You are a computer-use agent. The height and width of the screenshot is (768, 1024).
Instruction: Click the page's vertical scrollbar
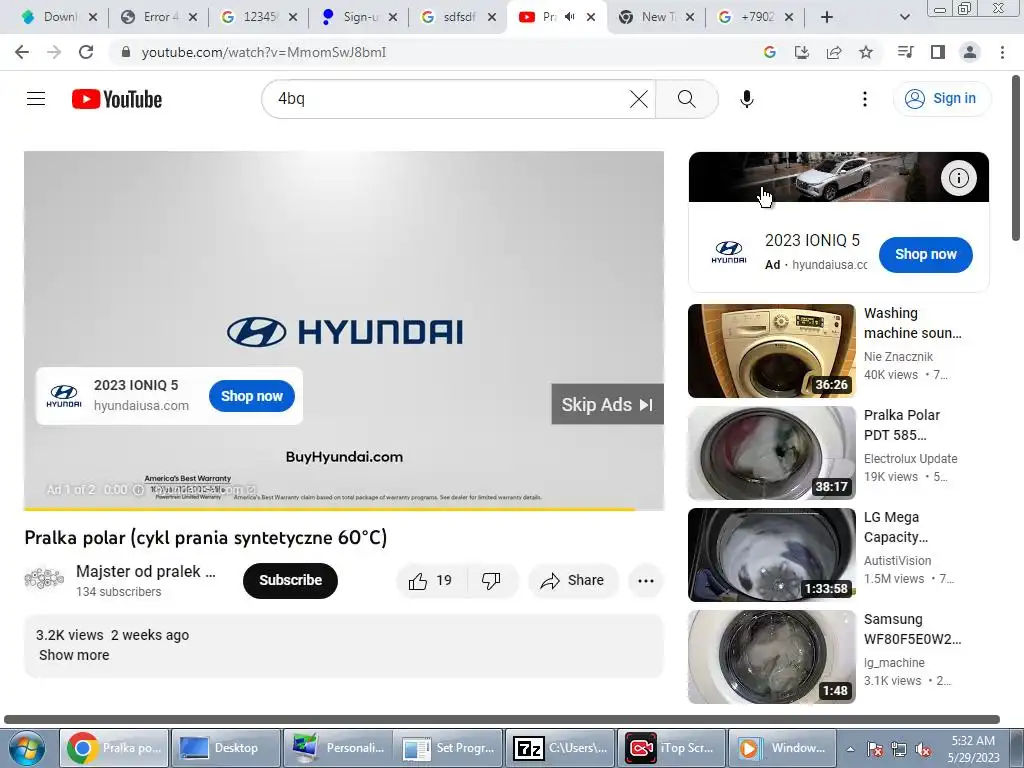[1016, 159]
